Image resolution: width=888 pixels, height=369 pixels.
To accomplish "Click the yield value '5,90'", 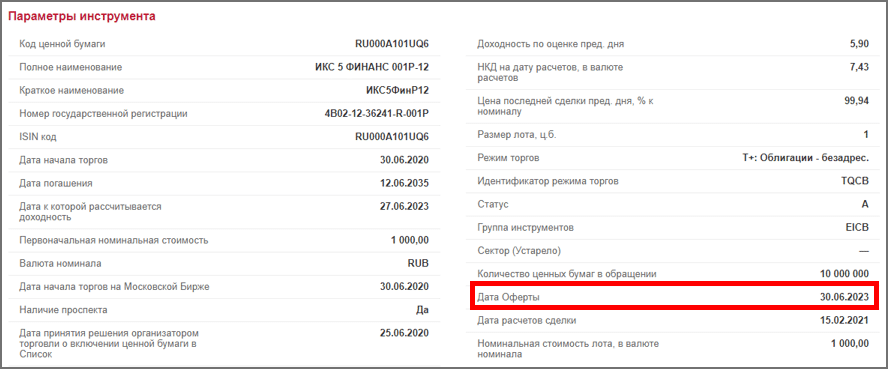I will point(859,44).
